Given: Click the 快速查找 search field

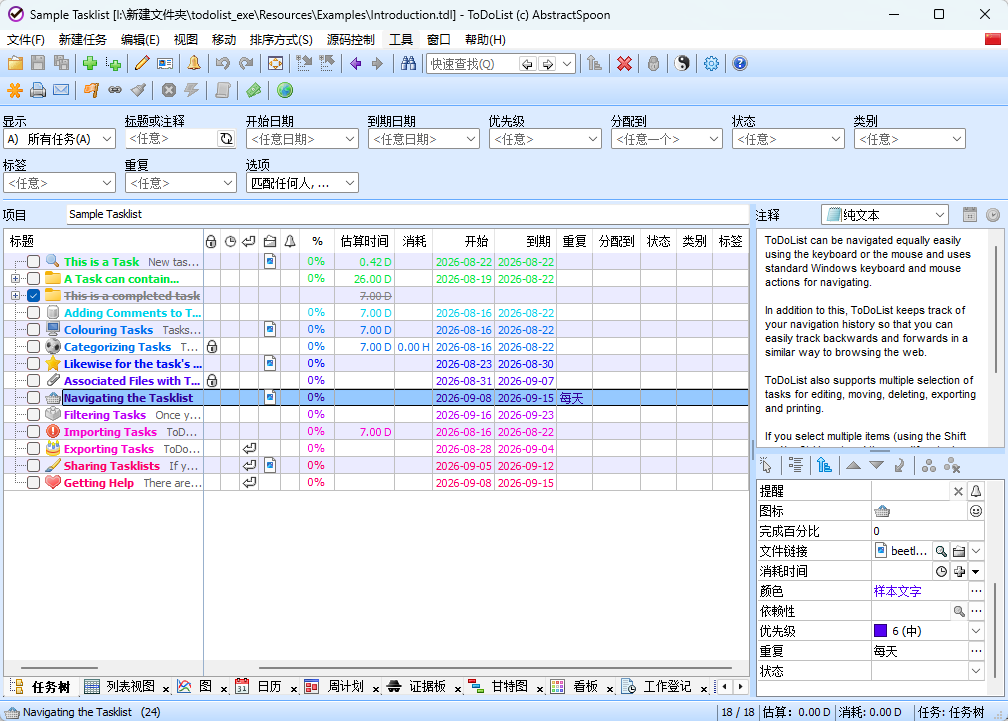Looking at the screenshot, I should 472,64.
